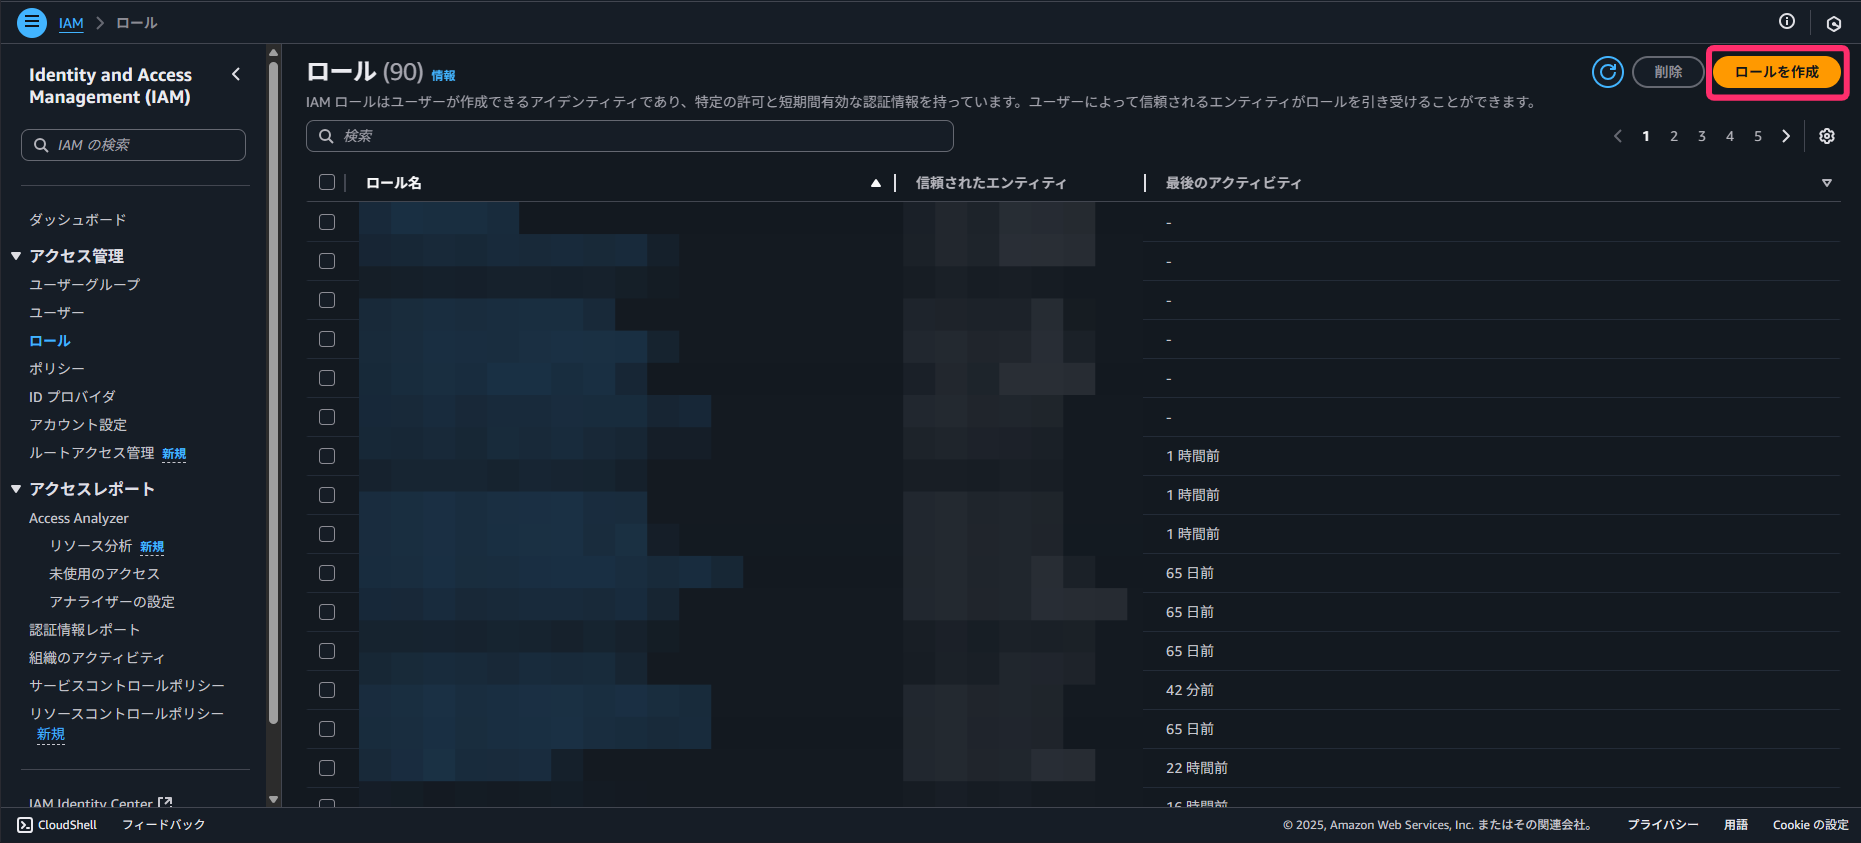Open the 用語 footer link
1861x843 pixels.
(x=1736, y=825)
